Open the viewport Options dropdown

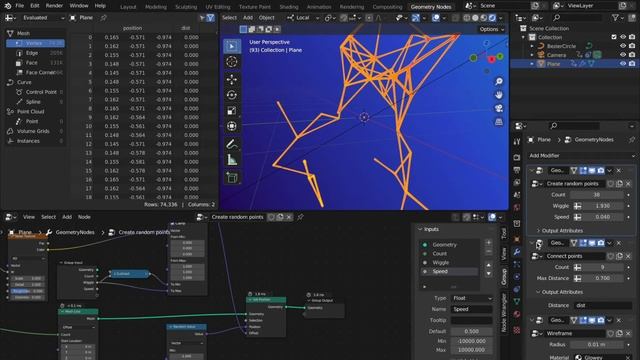tap(491, 29)
